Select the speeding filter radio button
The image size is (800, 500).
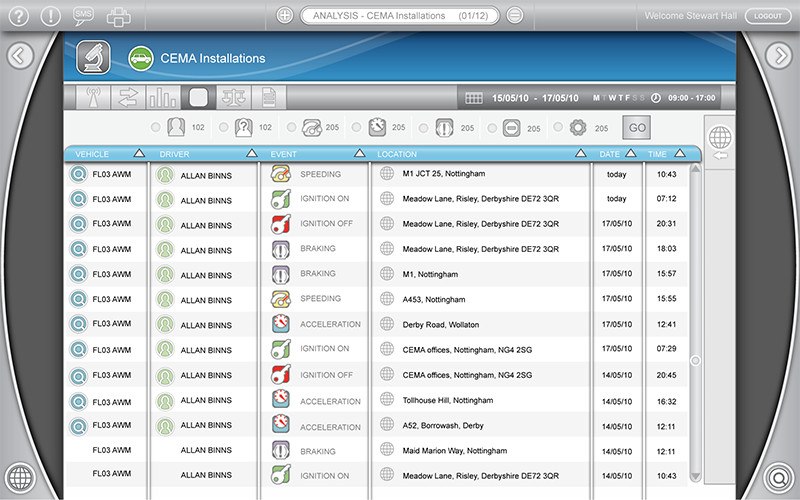click(x=291, y=128)
